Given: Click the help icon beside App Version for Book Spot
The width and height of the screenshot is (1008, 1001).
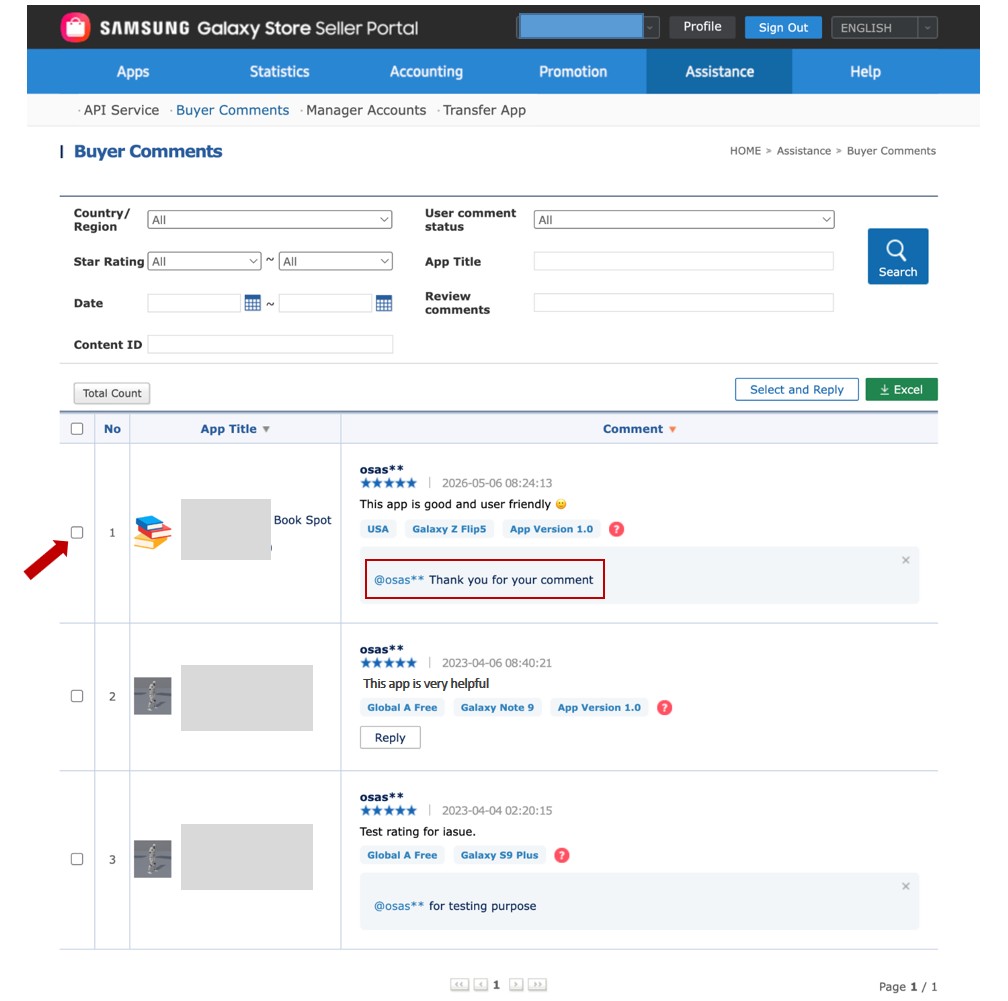Looking at the screenshot, I should click(616, 529).
